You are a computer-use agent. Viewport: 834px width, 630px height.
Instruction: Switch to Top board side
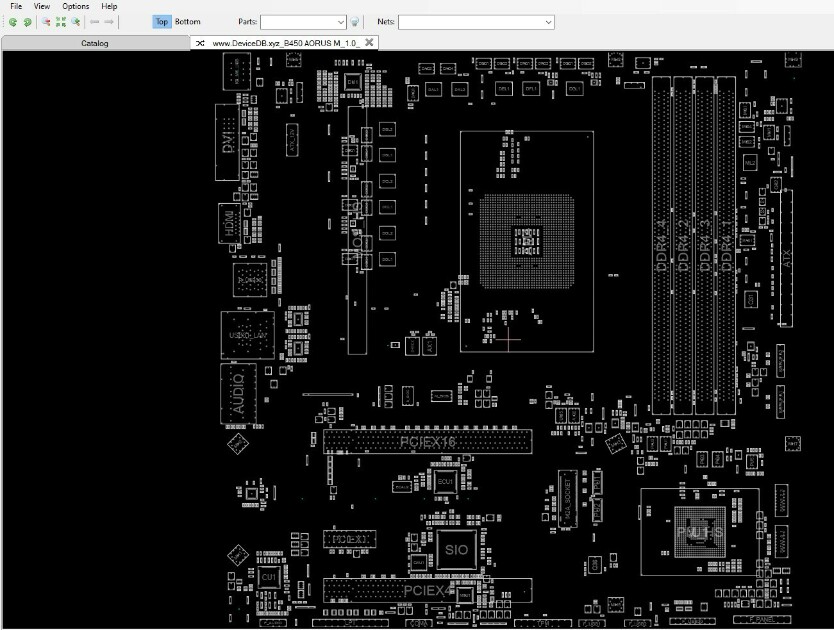pyautogui.click(x=162, y=22)
